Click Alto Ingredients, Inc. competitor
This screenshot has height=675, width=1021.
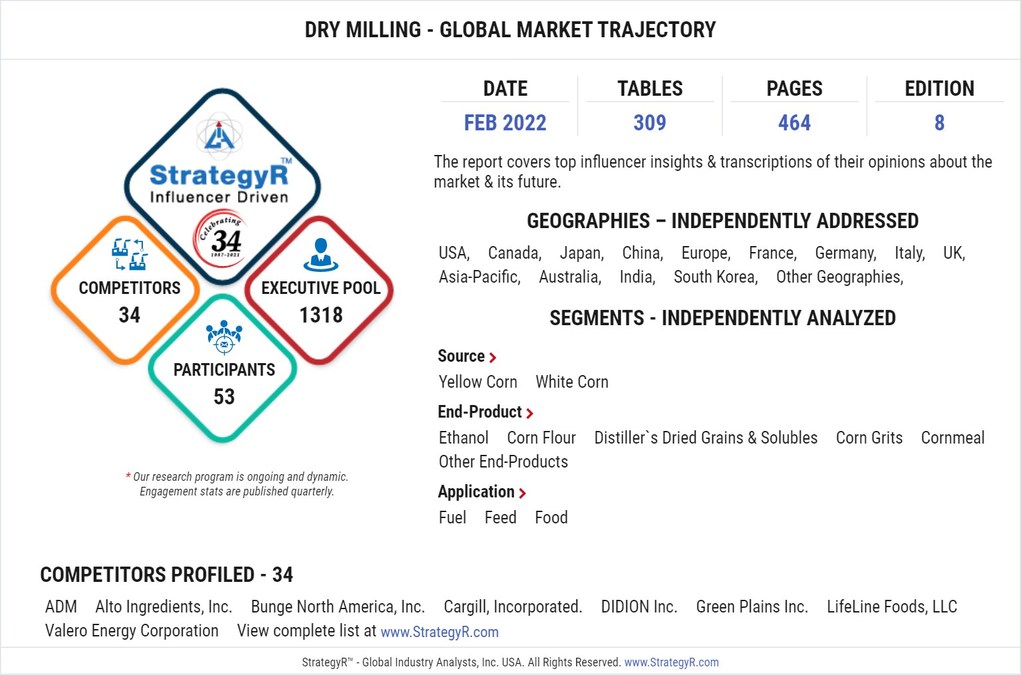[164, 607]
